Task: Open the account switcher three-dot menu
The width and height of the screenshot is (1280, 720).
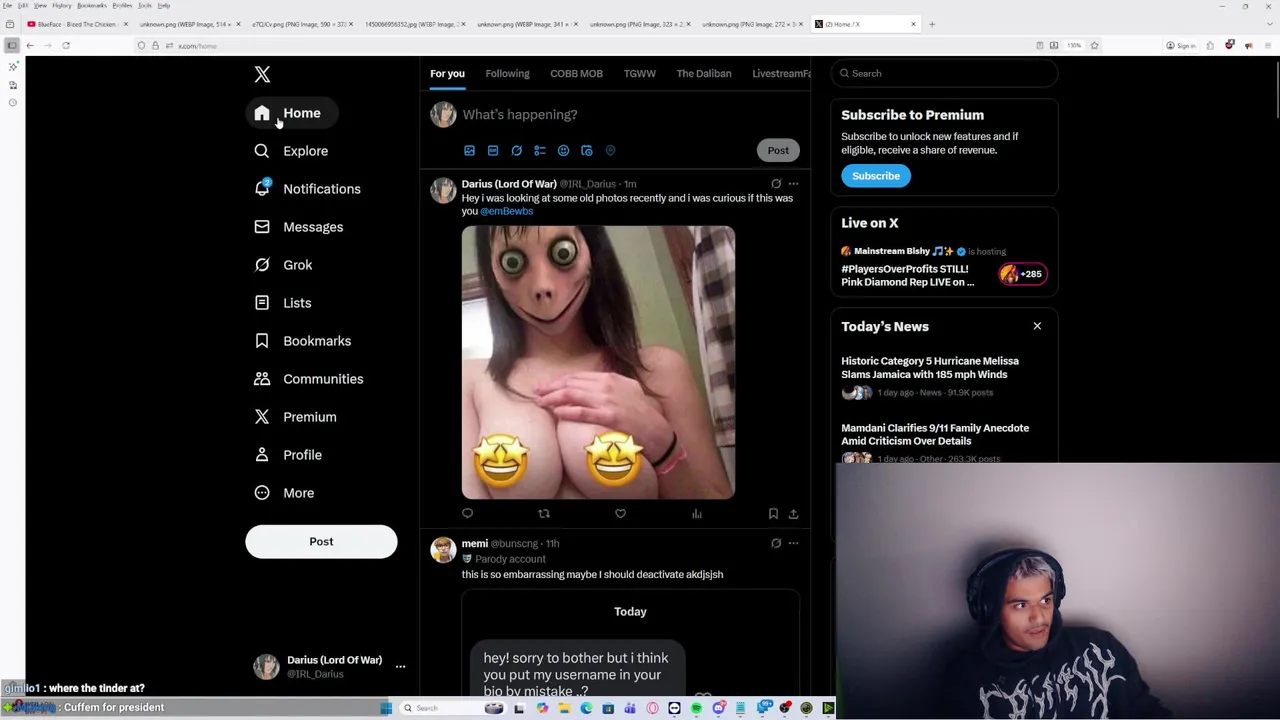Action: click(400, 666)
